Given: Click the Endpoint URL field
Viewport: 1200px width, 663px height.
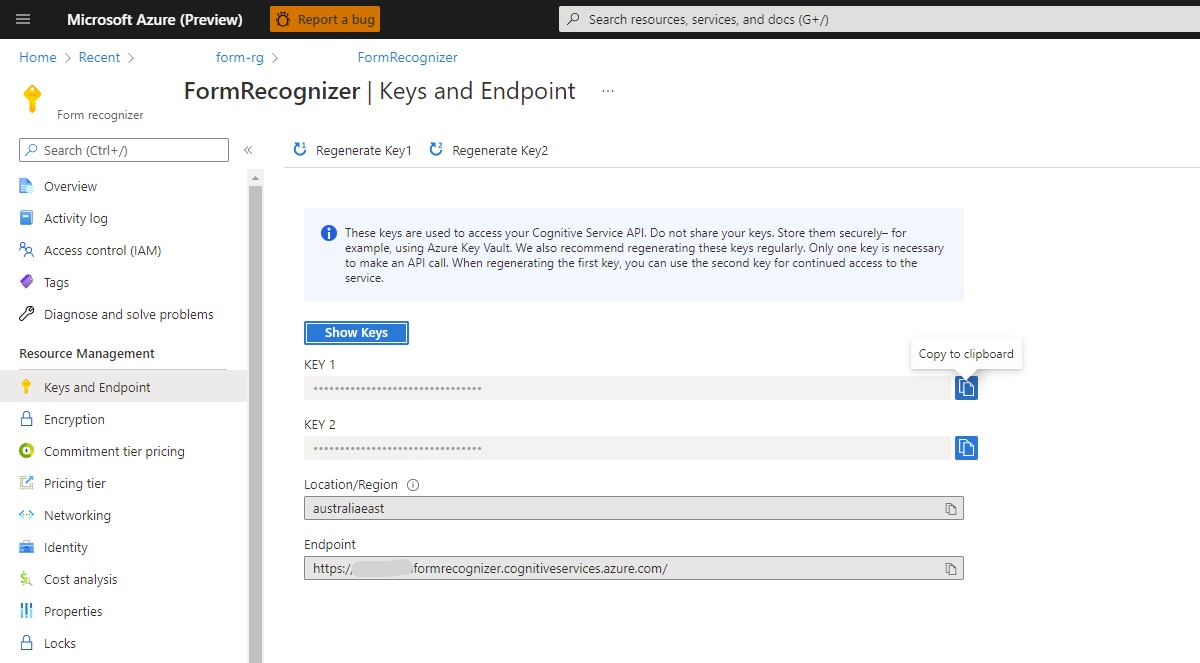Looking at the screenshot, I should coord(634,568).
